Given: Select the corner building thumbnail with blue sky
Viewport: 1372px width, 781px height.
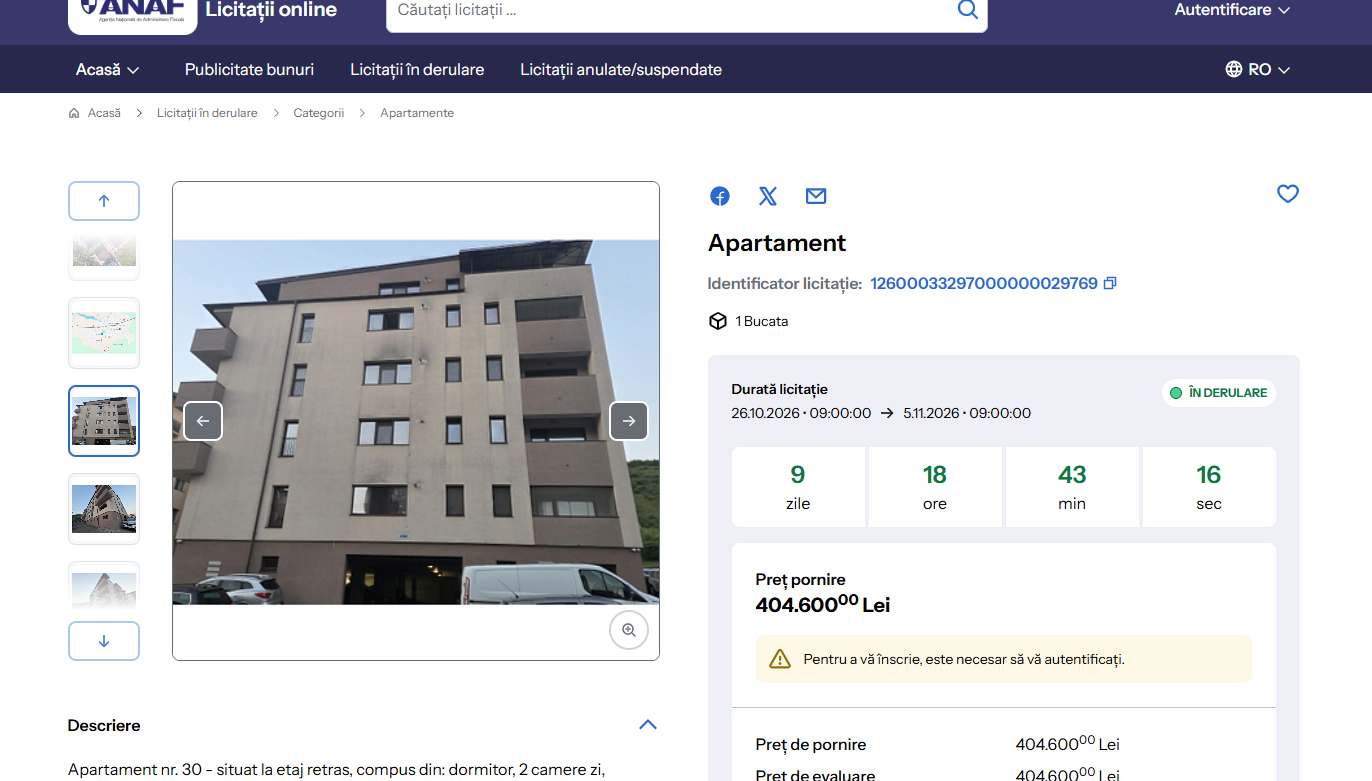Looking at the screenshot, I should (x=104, y=509).
